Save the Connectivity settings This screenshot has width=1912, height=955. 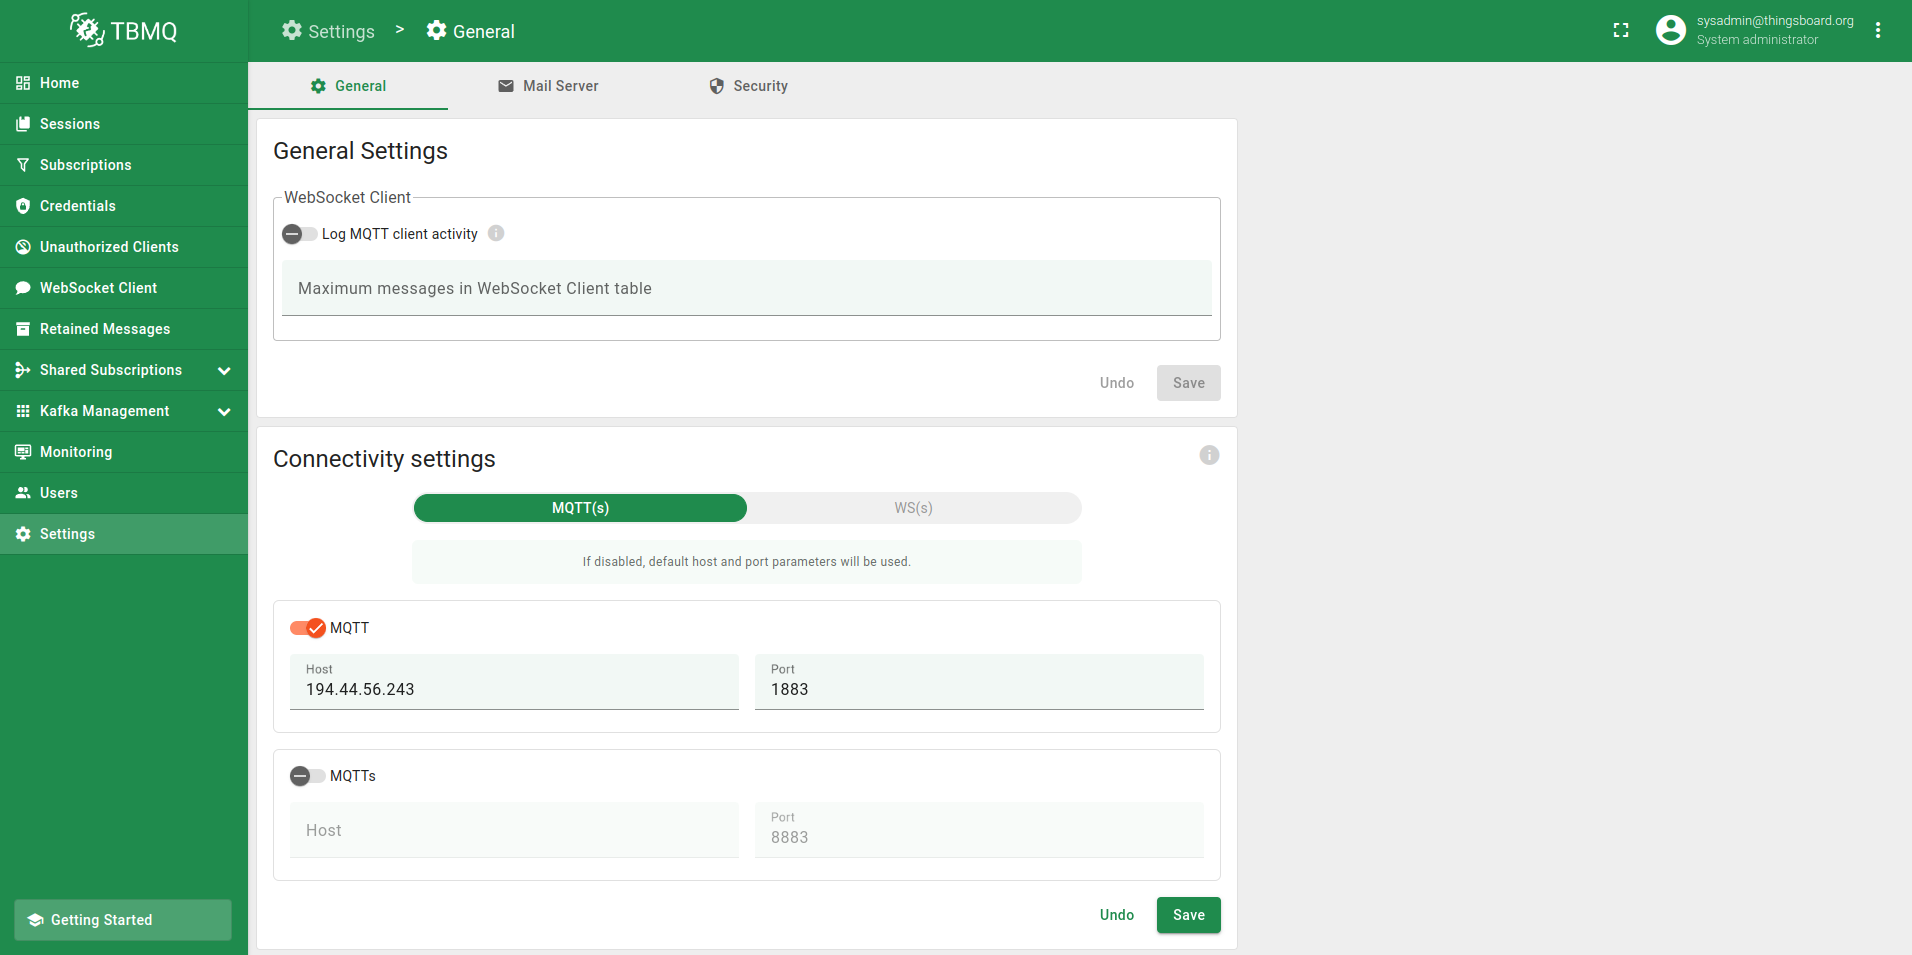(x=1188, y=915)
